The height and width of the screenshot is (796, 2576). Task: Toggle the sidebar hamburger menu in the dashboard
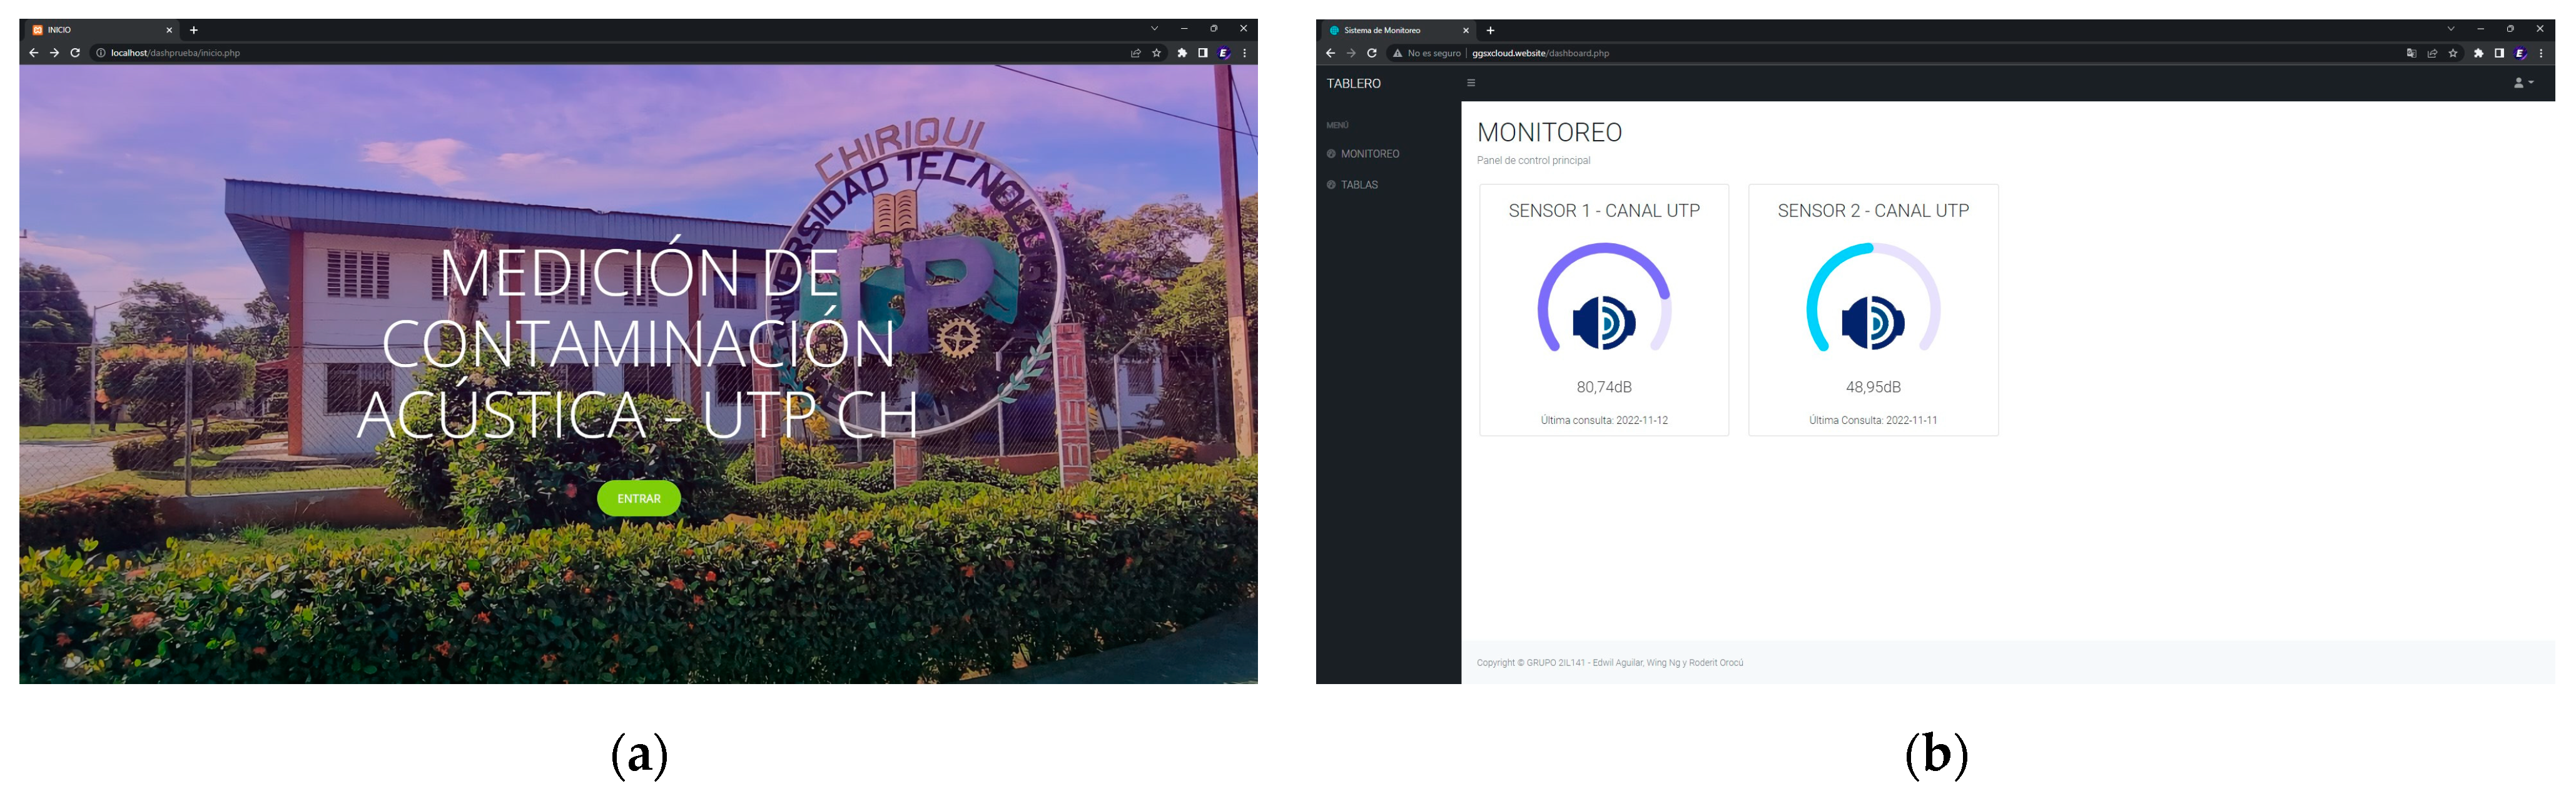tap(1471, 83)
